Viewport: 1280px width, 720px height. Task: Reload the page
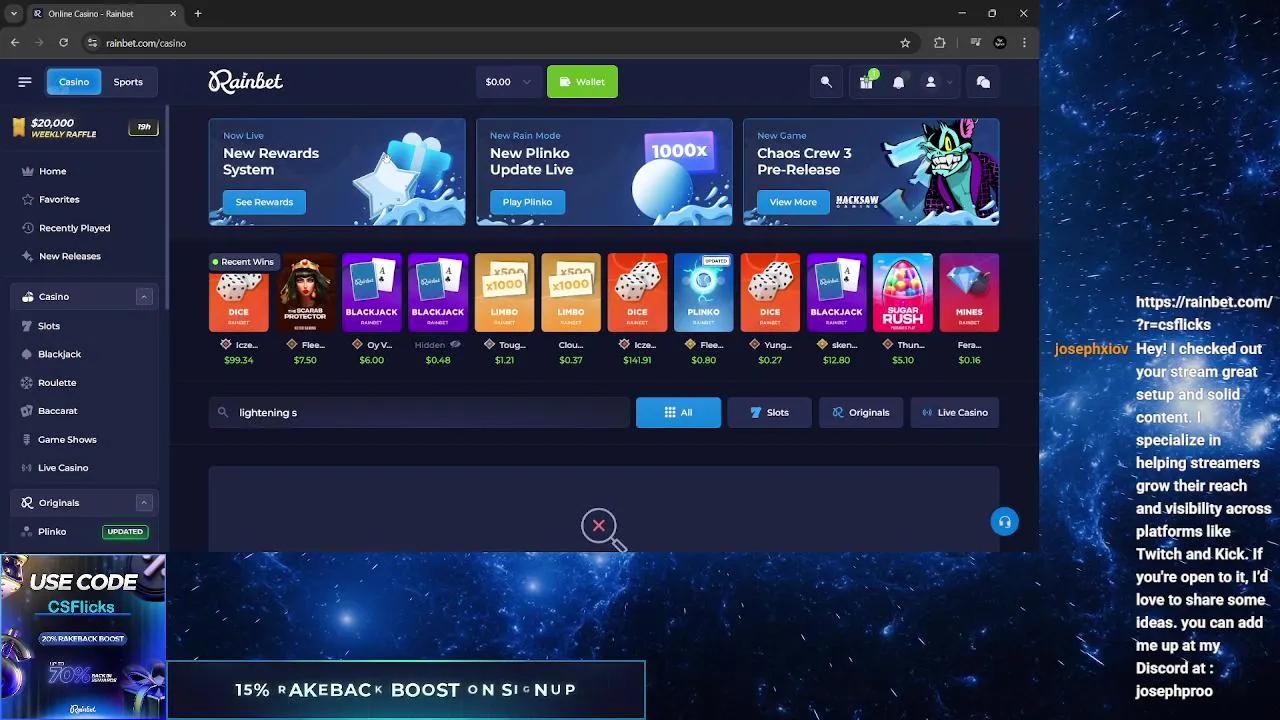[x=63, y=43]
